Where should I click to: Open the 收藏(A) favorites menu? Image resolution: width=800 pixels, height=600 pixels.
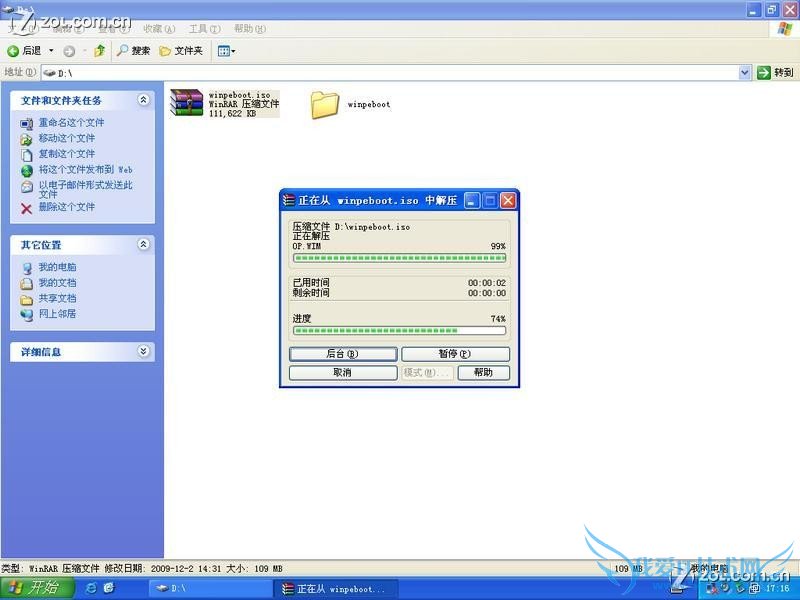pyautogui.click(x=159, y=29)
